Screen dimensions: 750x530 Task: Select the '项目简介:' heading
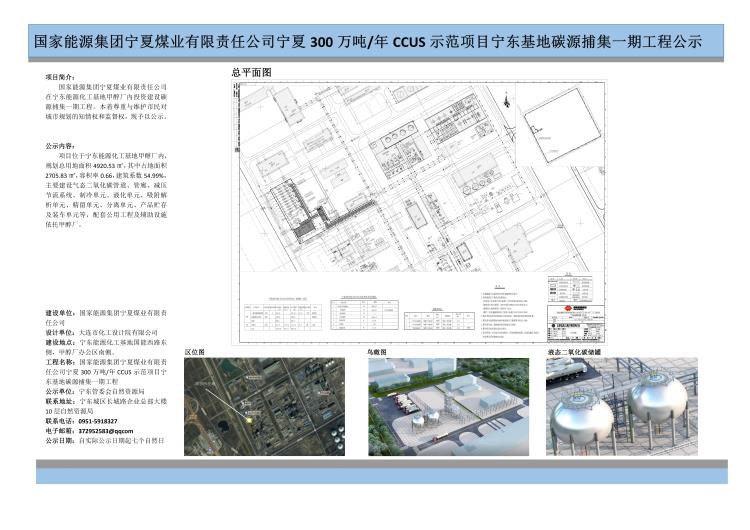coord(60,77)
